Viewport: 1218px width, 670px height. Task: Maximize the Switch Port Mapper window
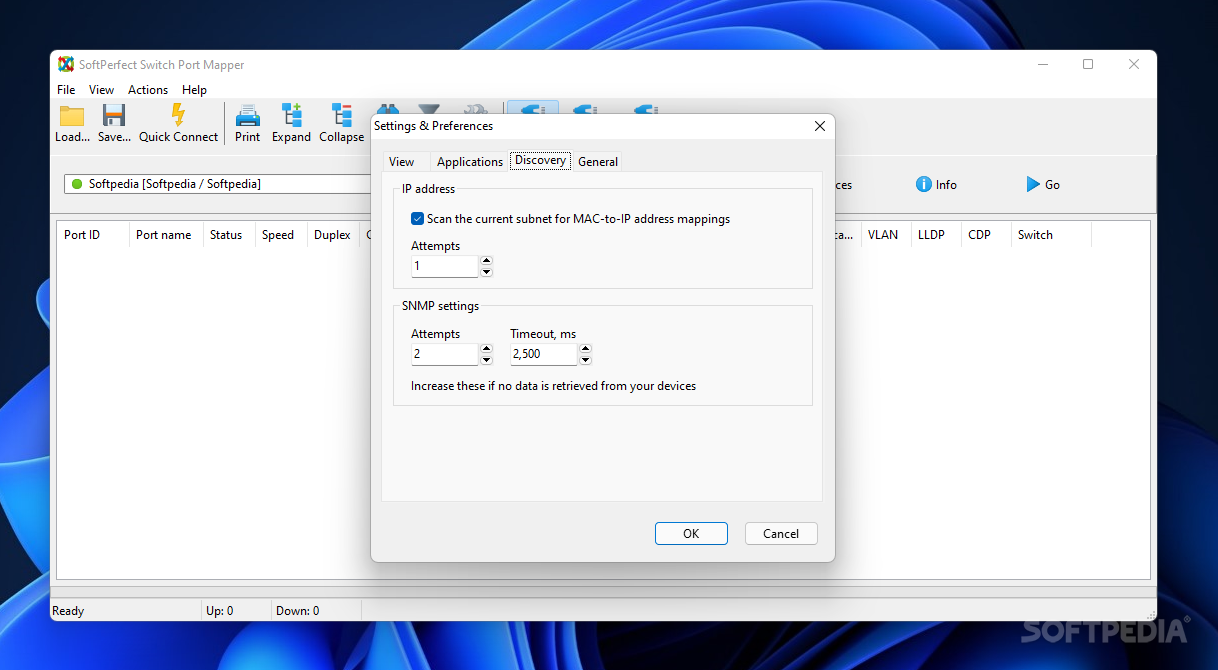point(1088,64)
